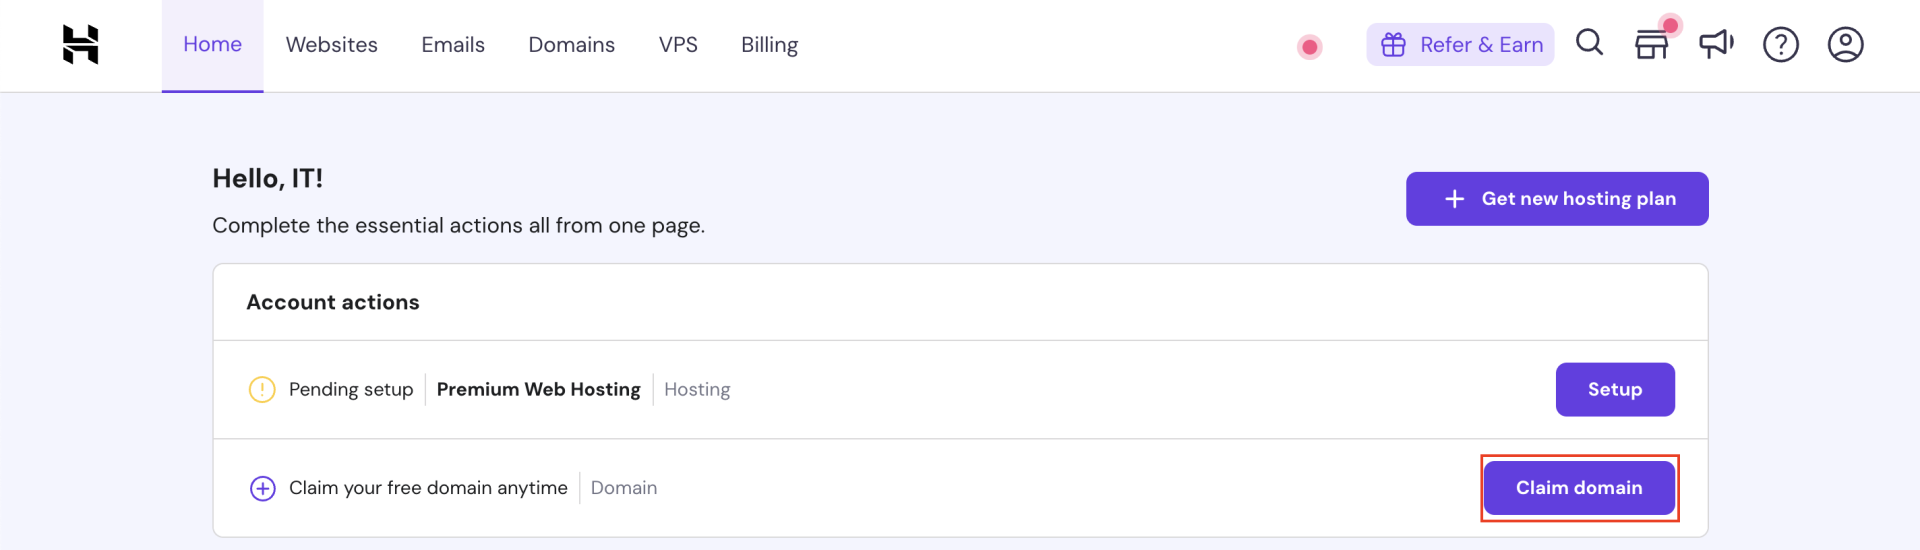This screenshot has width=1920, height=550.
Task: Click the pink dot beside Refer & Earn
Action: coord(1309,47)
